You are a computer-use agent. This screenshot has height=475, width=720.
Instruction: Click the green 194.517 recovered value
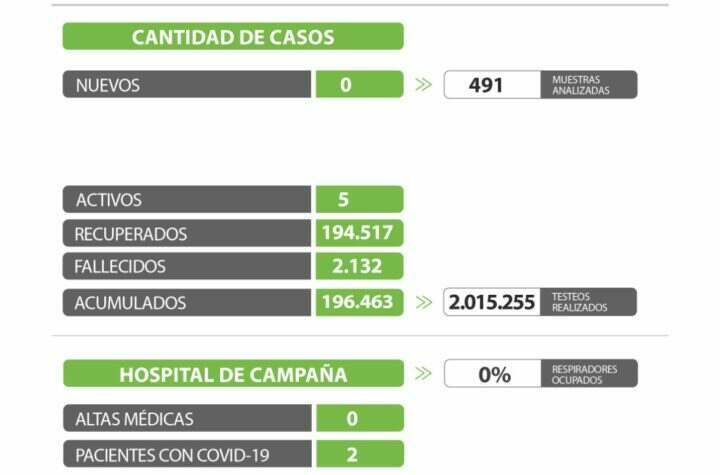click(359, 233)
